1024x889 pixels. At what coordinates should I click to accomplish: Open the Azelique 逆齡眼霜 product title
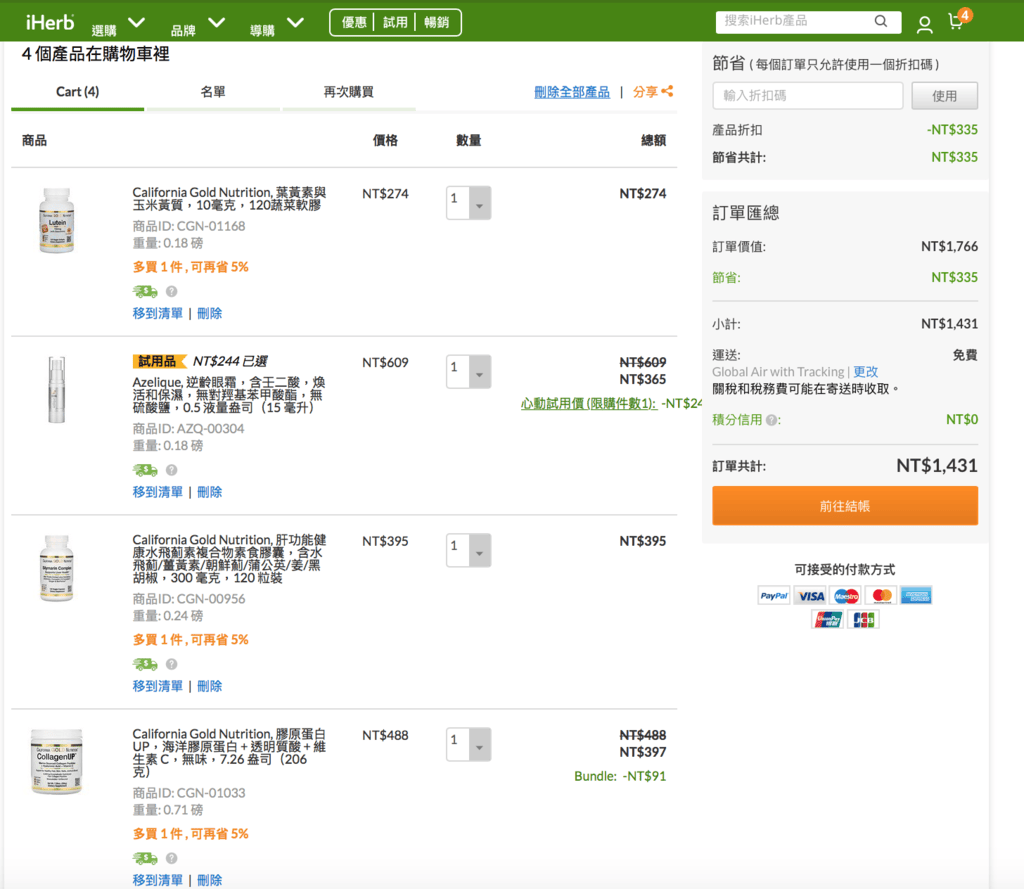pyautogui.click(x=229, y=395)
